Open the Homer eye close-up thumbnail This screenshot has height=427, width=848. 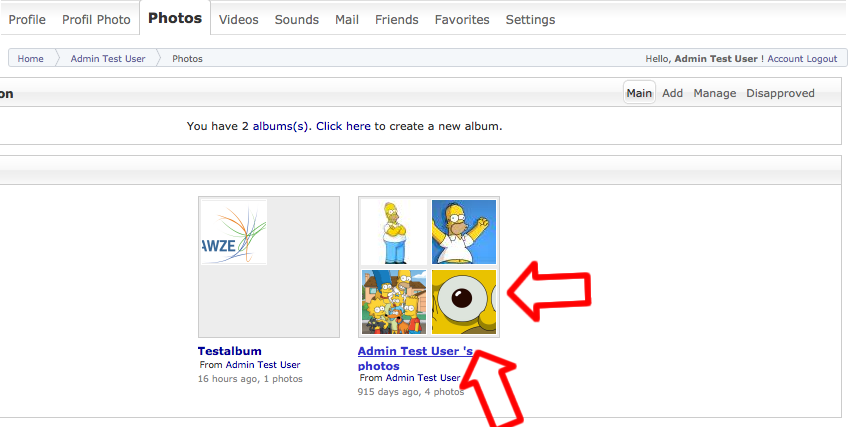tap(464, 301)
